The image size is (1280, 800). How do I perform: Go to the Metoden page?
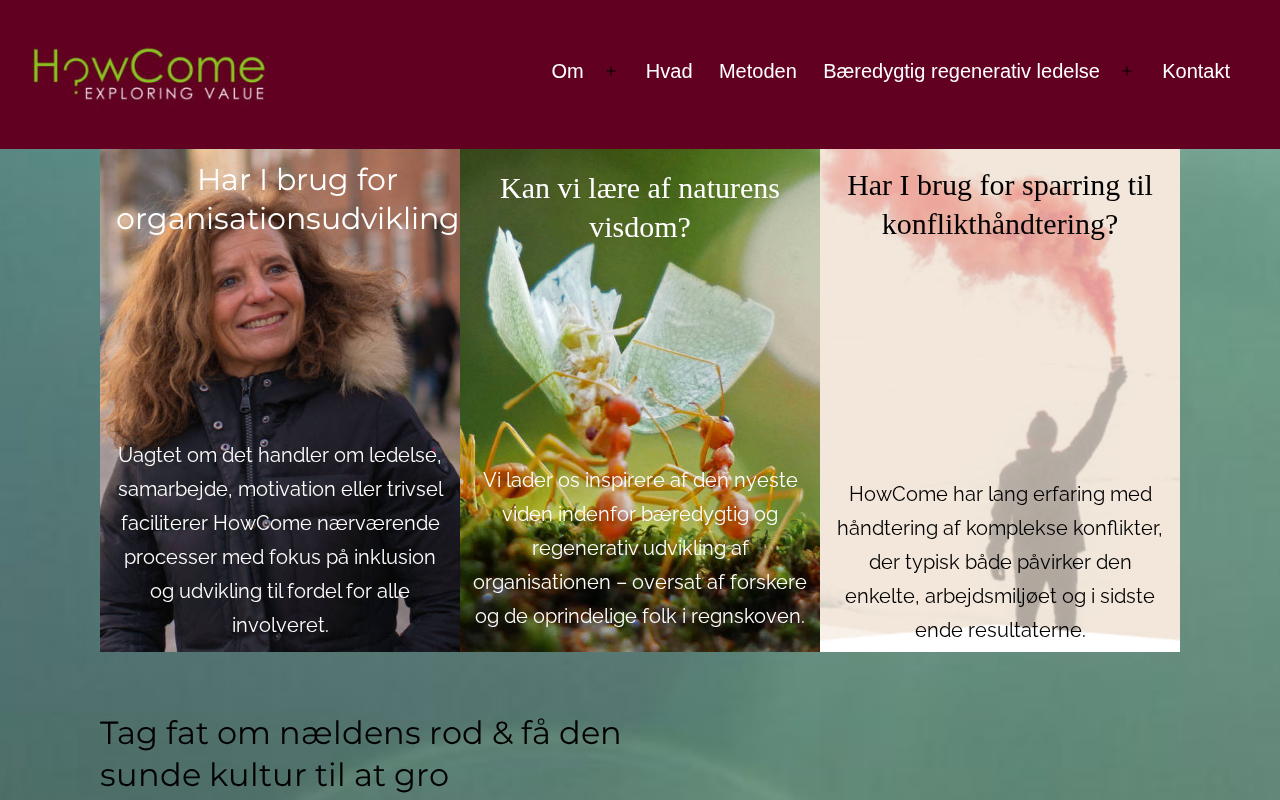coord(758,71)
